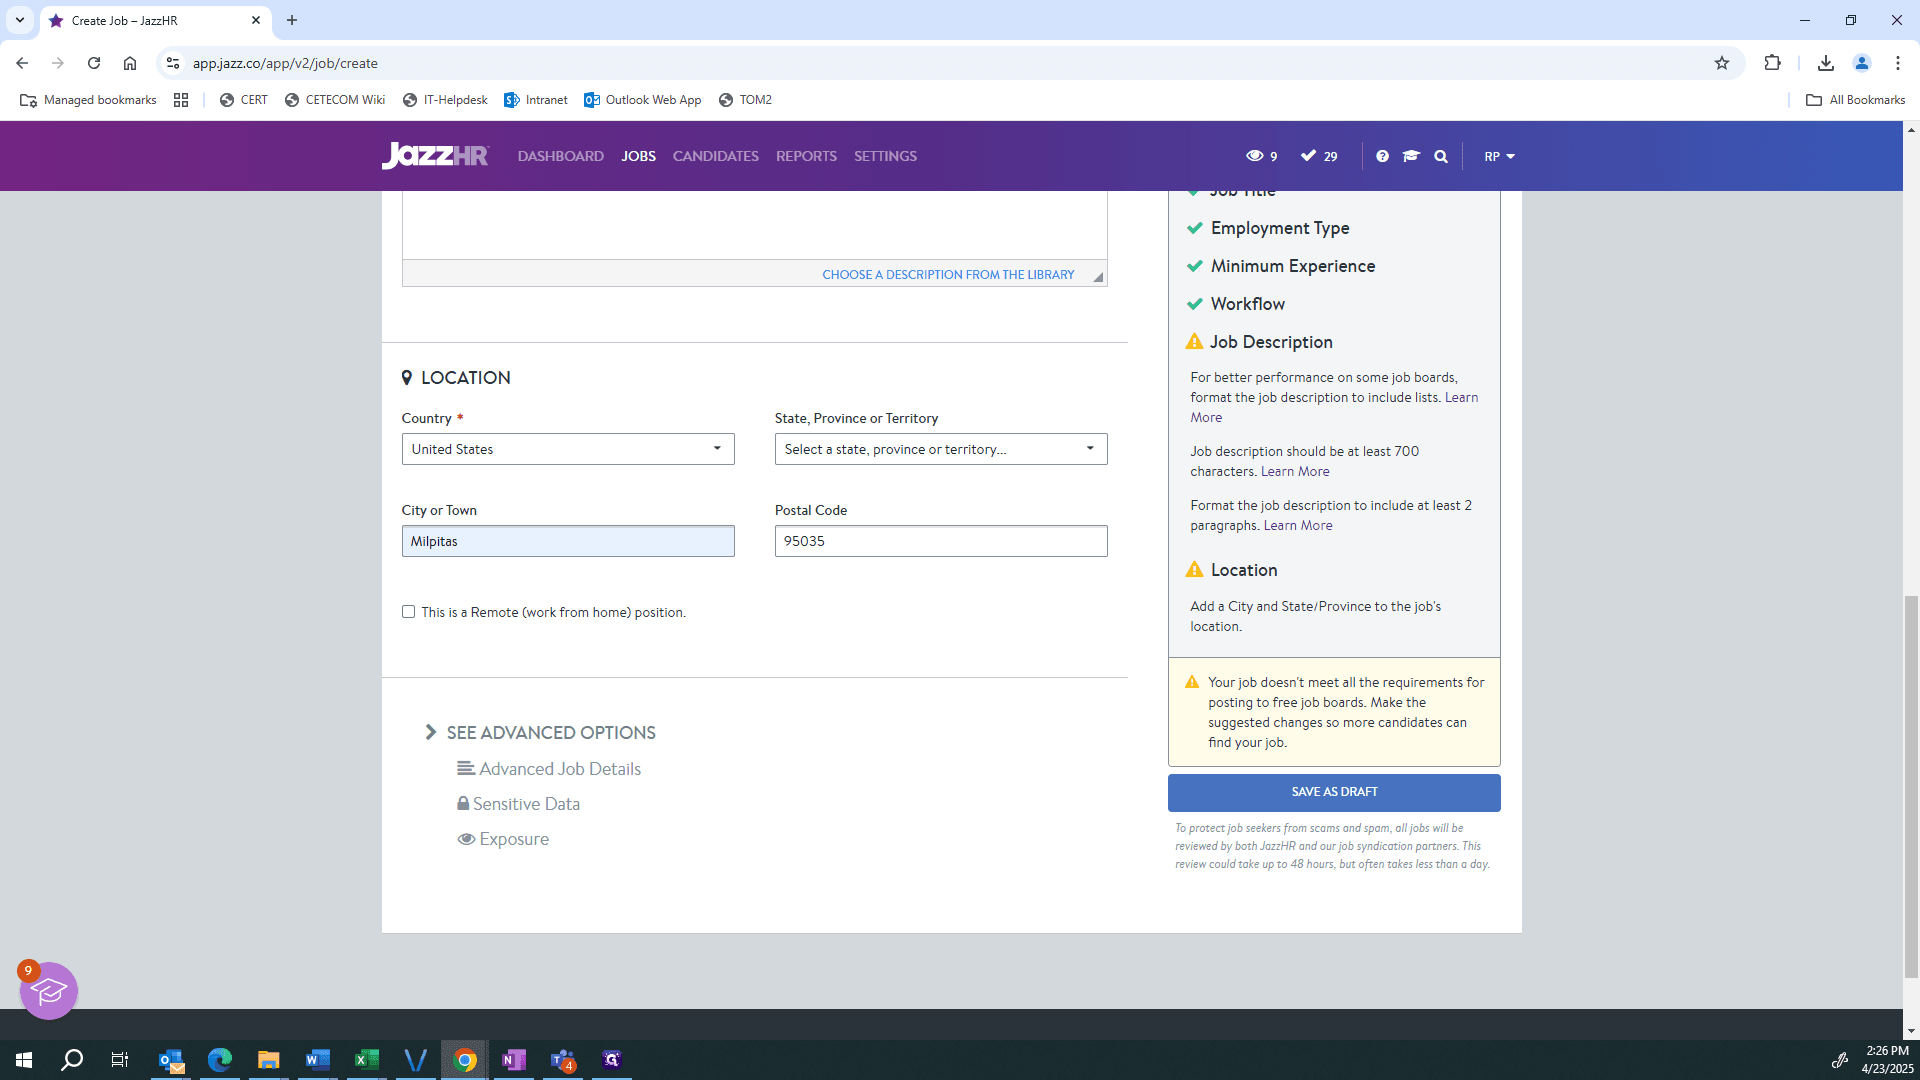Screen dimensions: 1920x1080
Task: Open the graduation cap training icon in header
Action: click(x=1411, y=156)
